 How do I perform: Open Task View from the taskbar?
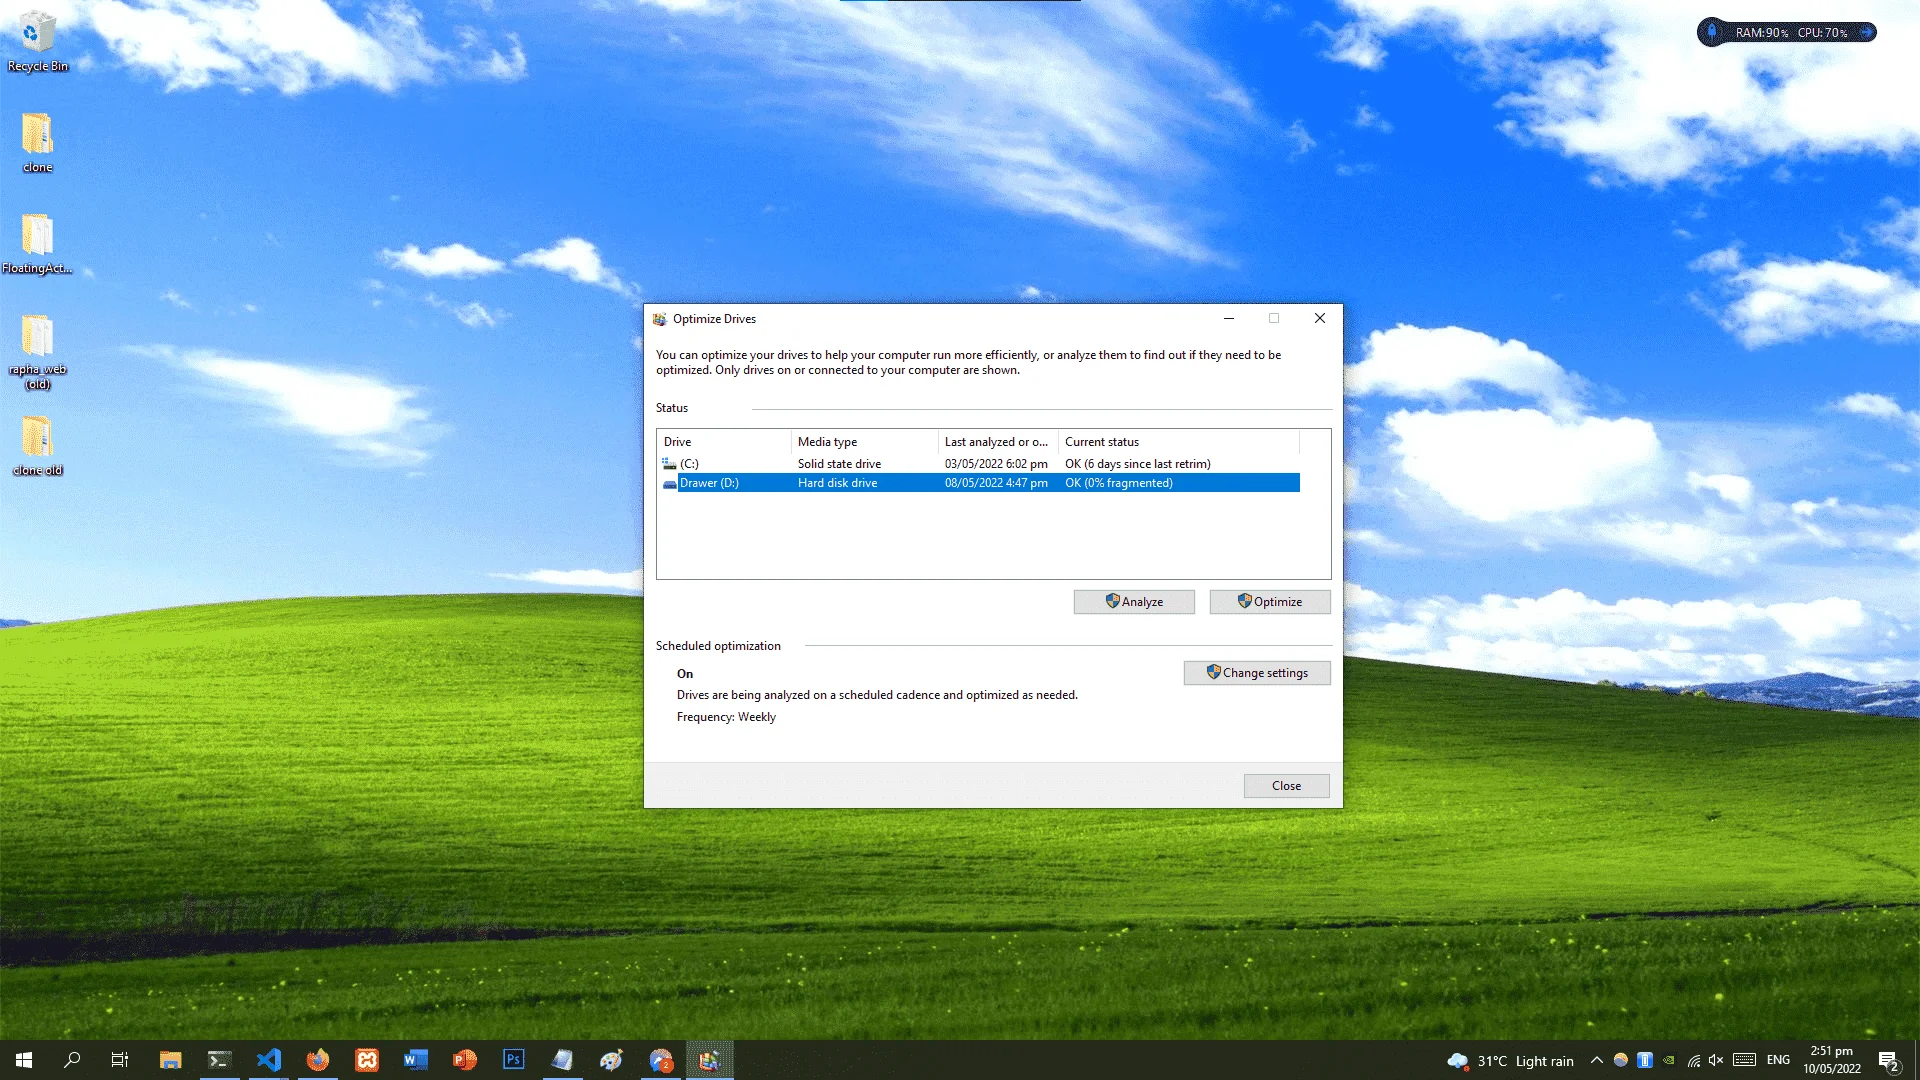click(120, 1060)
